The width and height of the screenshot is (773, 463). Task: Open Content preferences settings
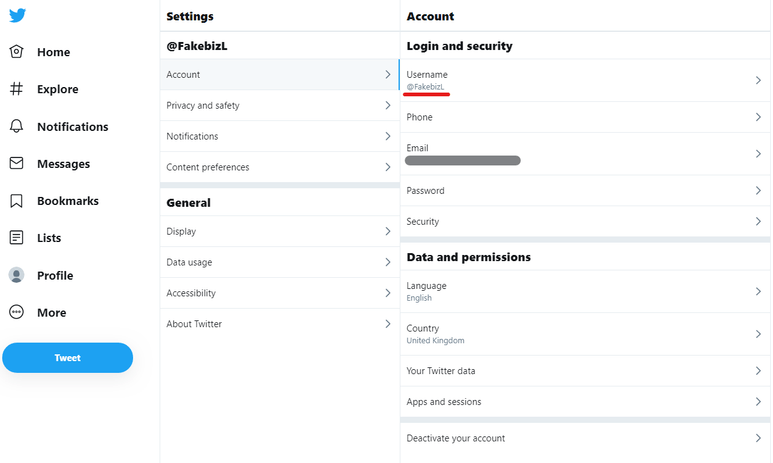pos(280,167)
